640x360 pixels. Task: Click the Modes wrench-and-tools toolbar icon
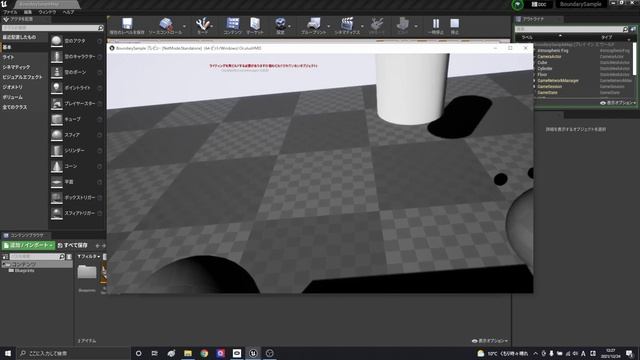(202, 24)
